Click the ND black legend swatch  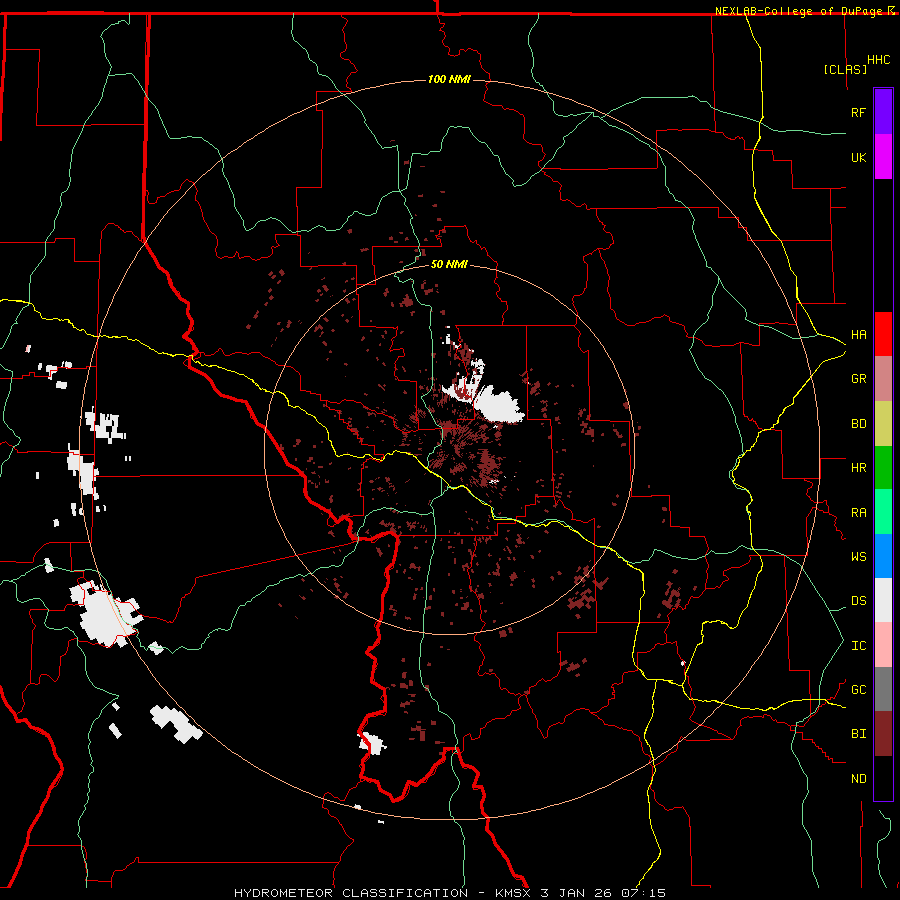[x=883, y=778]
